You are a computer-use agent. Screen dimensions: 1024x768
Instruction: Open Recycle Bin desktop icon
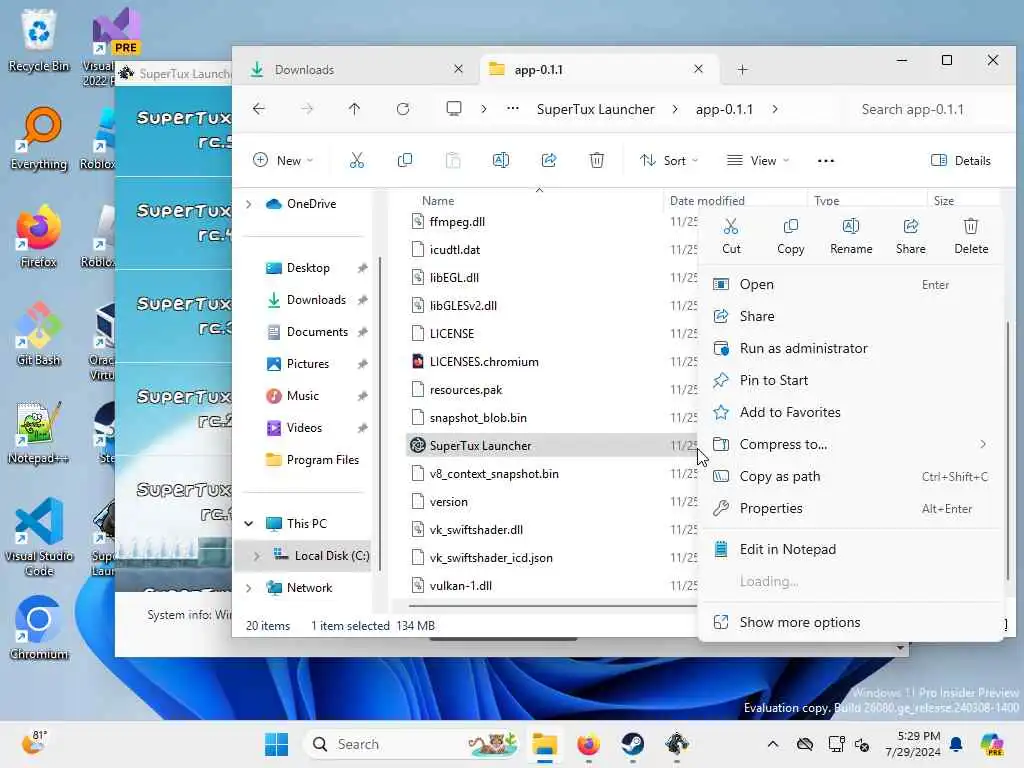point(39,40)
